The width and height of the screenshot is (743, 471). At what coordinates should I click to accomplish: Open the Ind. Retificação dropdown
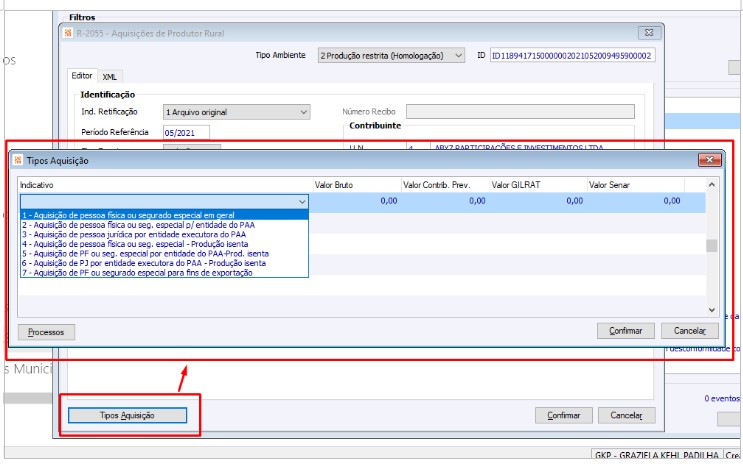[x=236, y=112]
